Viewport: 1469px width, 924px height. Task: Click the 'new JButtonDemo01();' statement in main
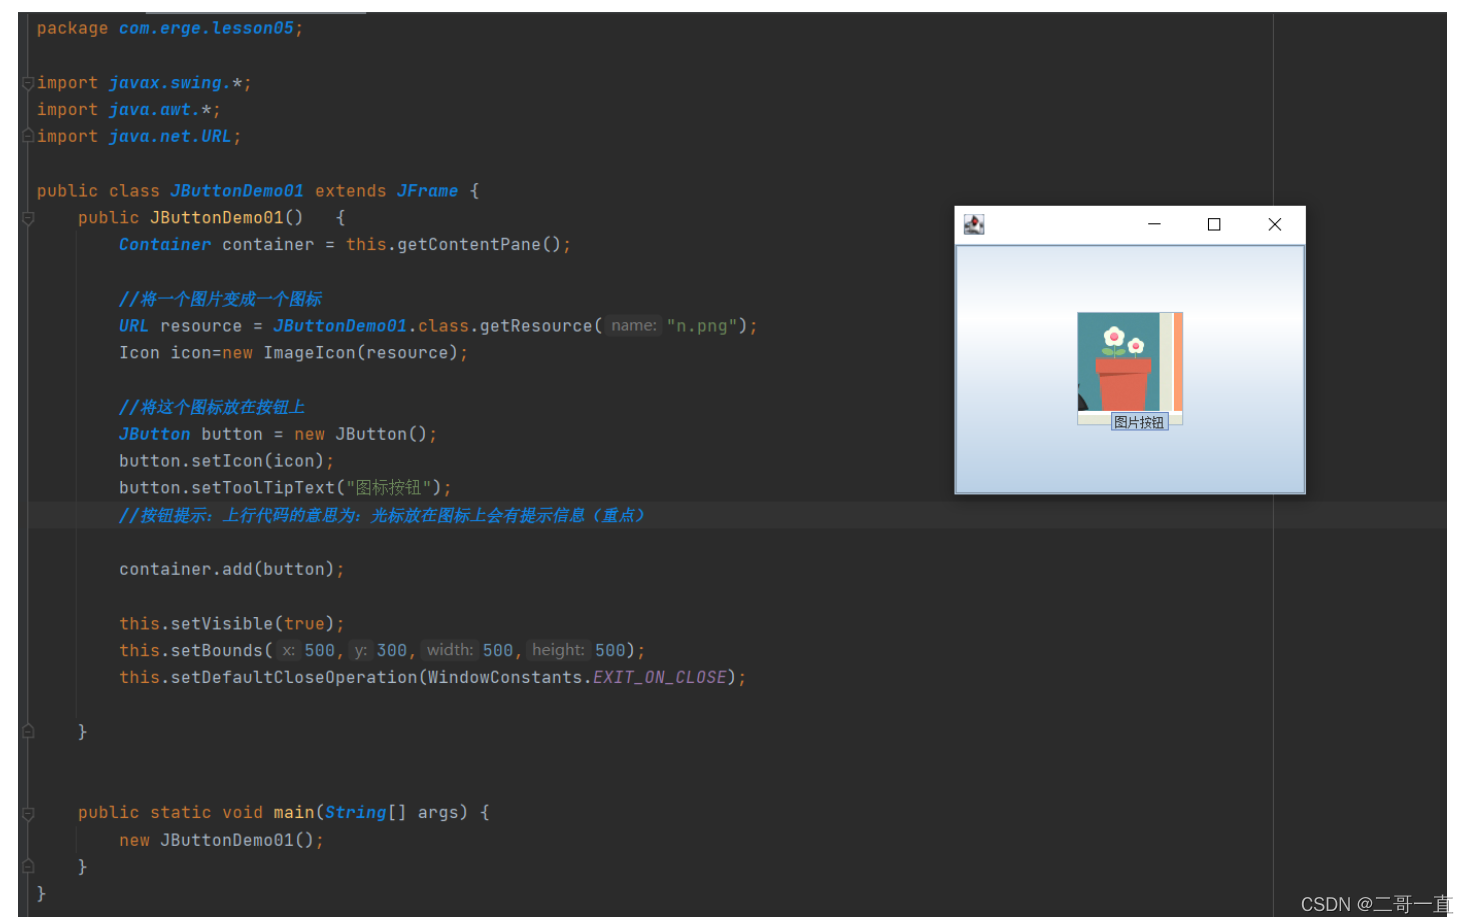221,840
